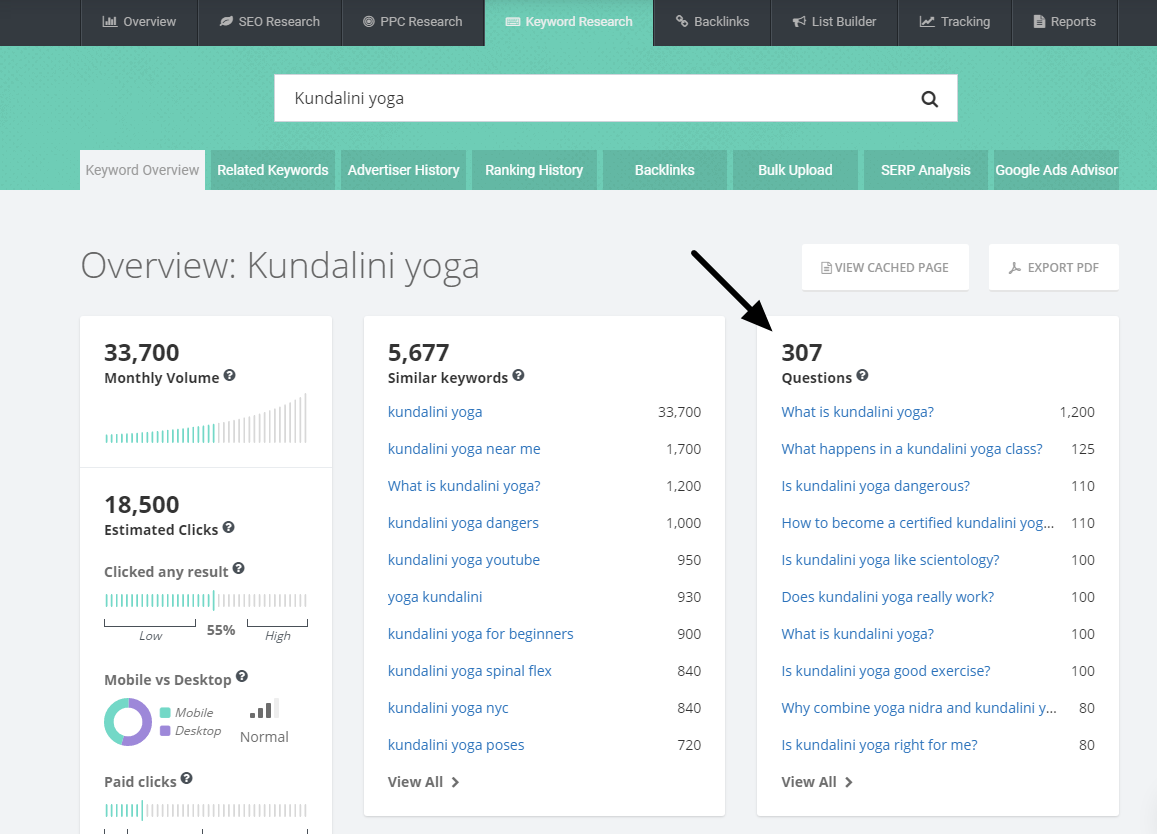Screen dimensions: 1157x834
Task: Select the Keyword Overview sub-tab
Action: coord(142,170)
